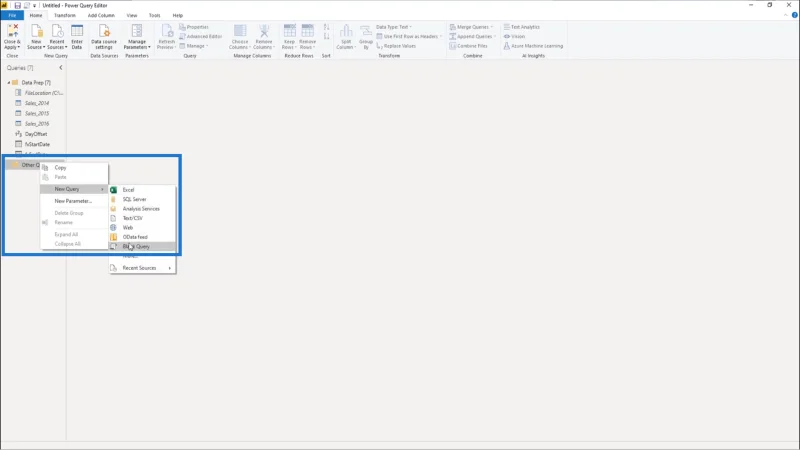Open Data source settings
Viewport: 800px width, 450px height.
tap(104, 37)
